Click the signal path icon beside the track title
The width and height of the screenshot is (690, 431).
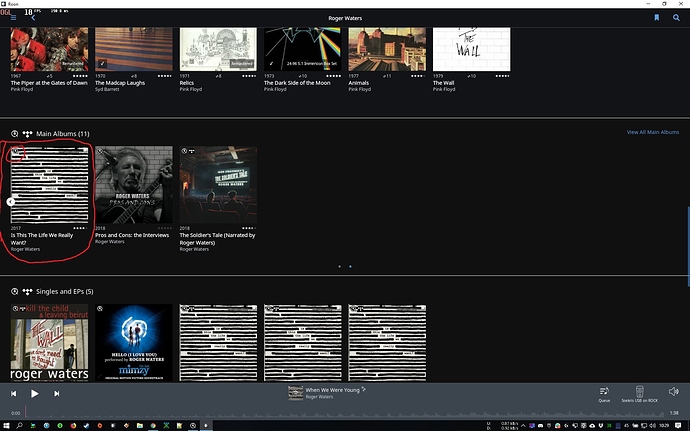tap(363, 389)
